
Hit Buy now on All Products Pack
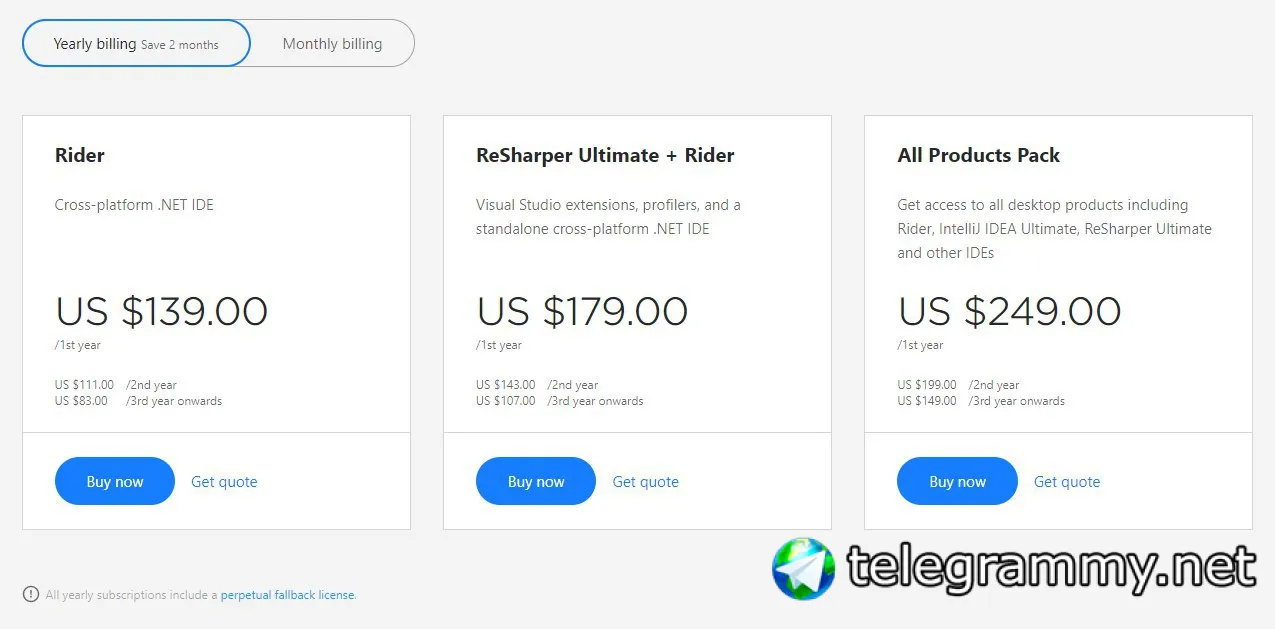point(956,481)
